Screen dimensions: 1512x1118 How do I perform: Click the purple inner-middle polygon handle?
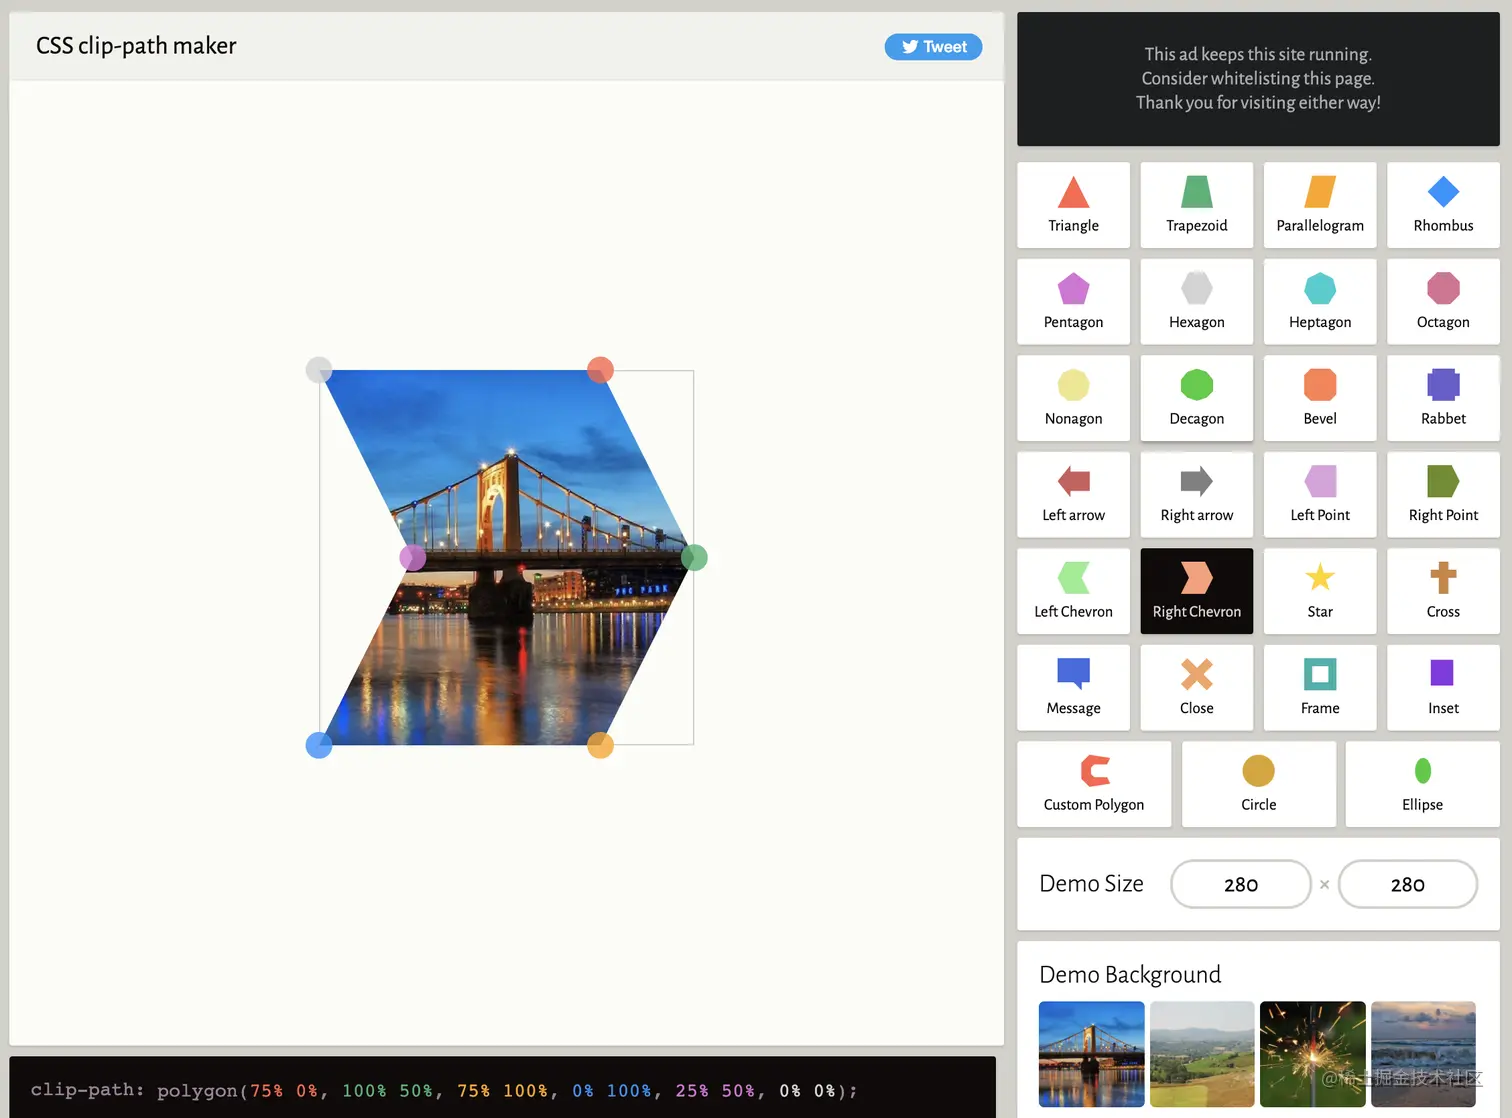413,557
